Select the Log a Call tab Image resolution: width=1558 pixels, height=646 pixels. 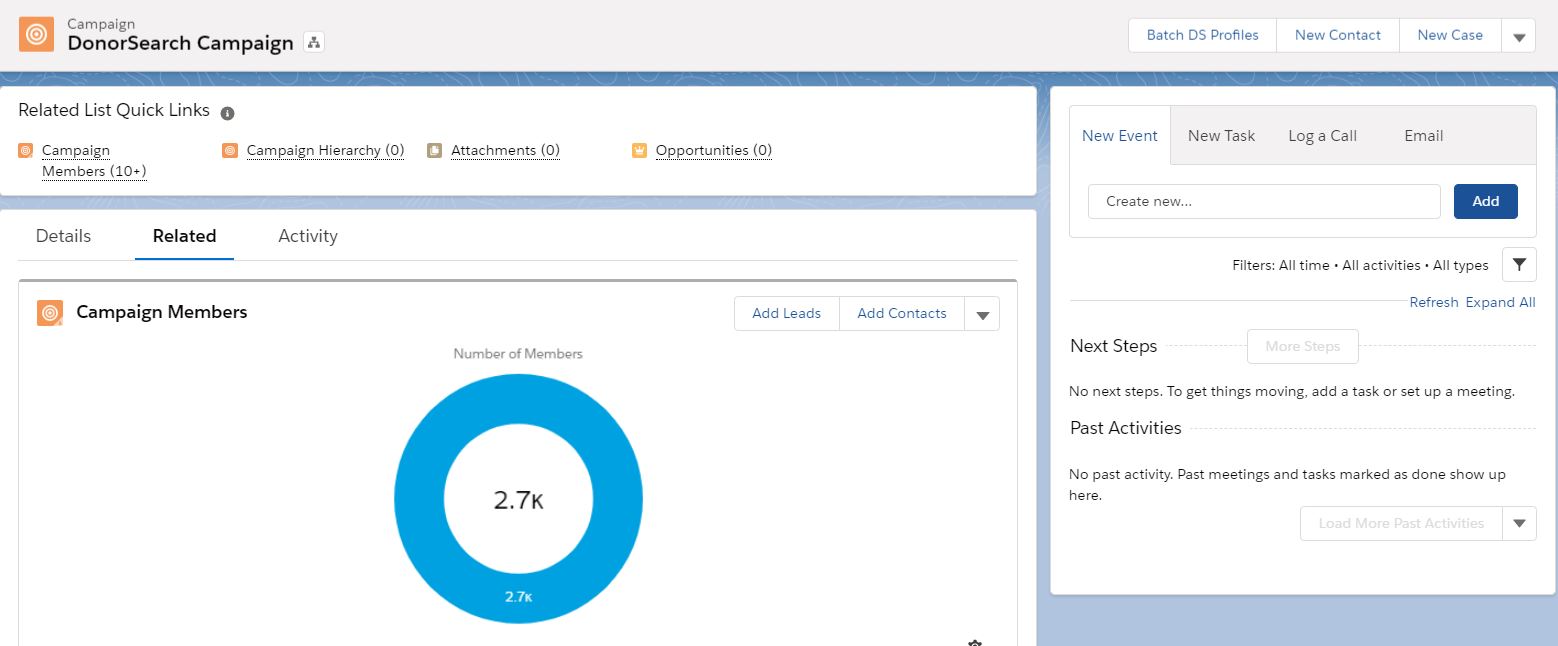point(1322,136)
